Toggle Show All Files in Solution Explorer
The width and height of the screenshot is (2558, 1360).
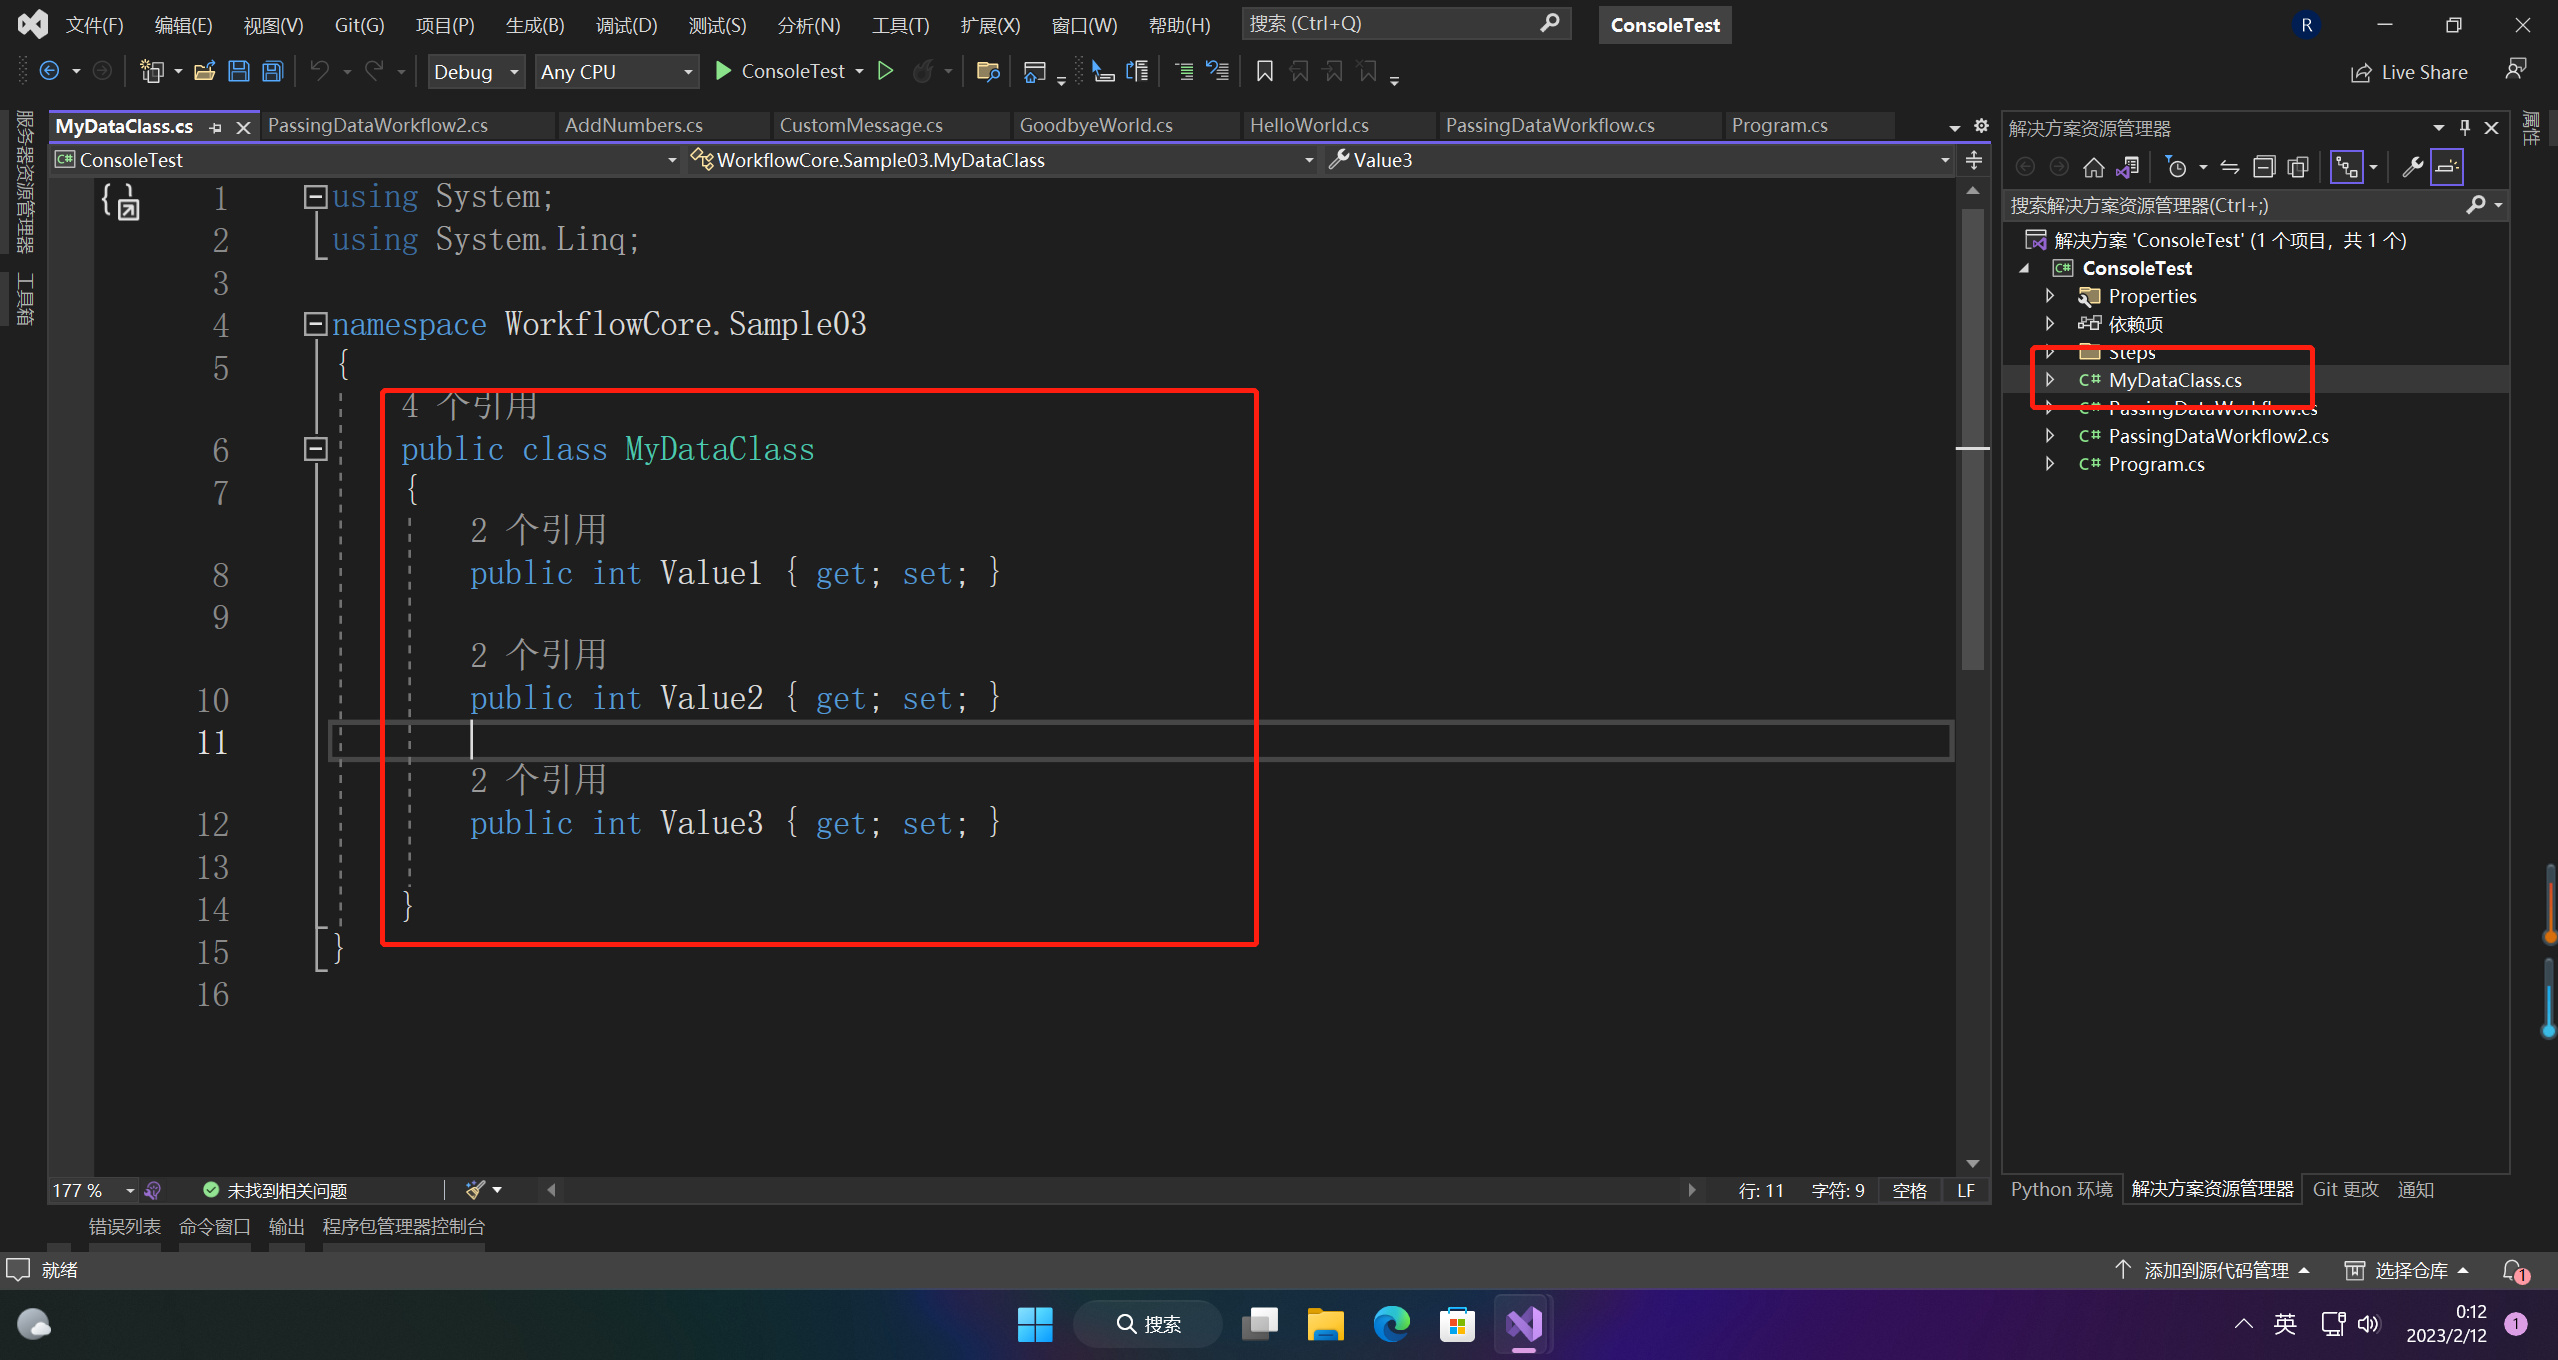(2298, 167)
